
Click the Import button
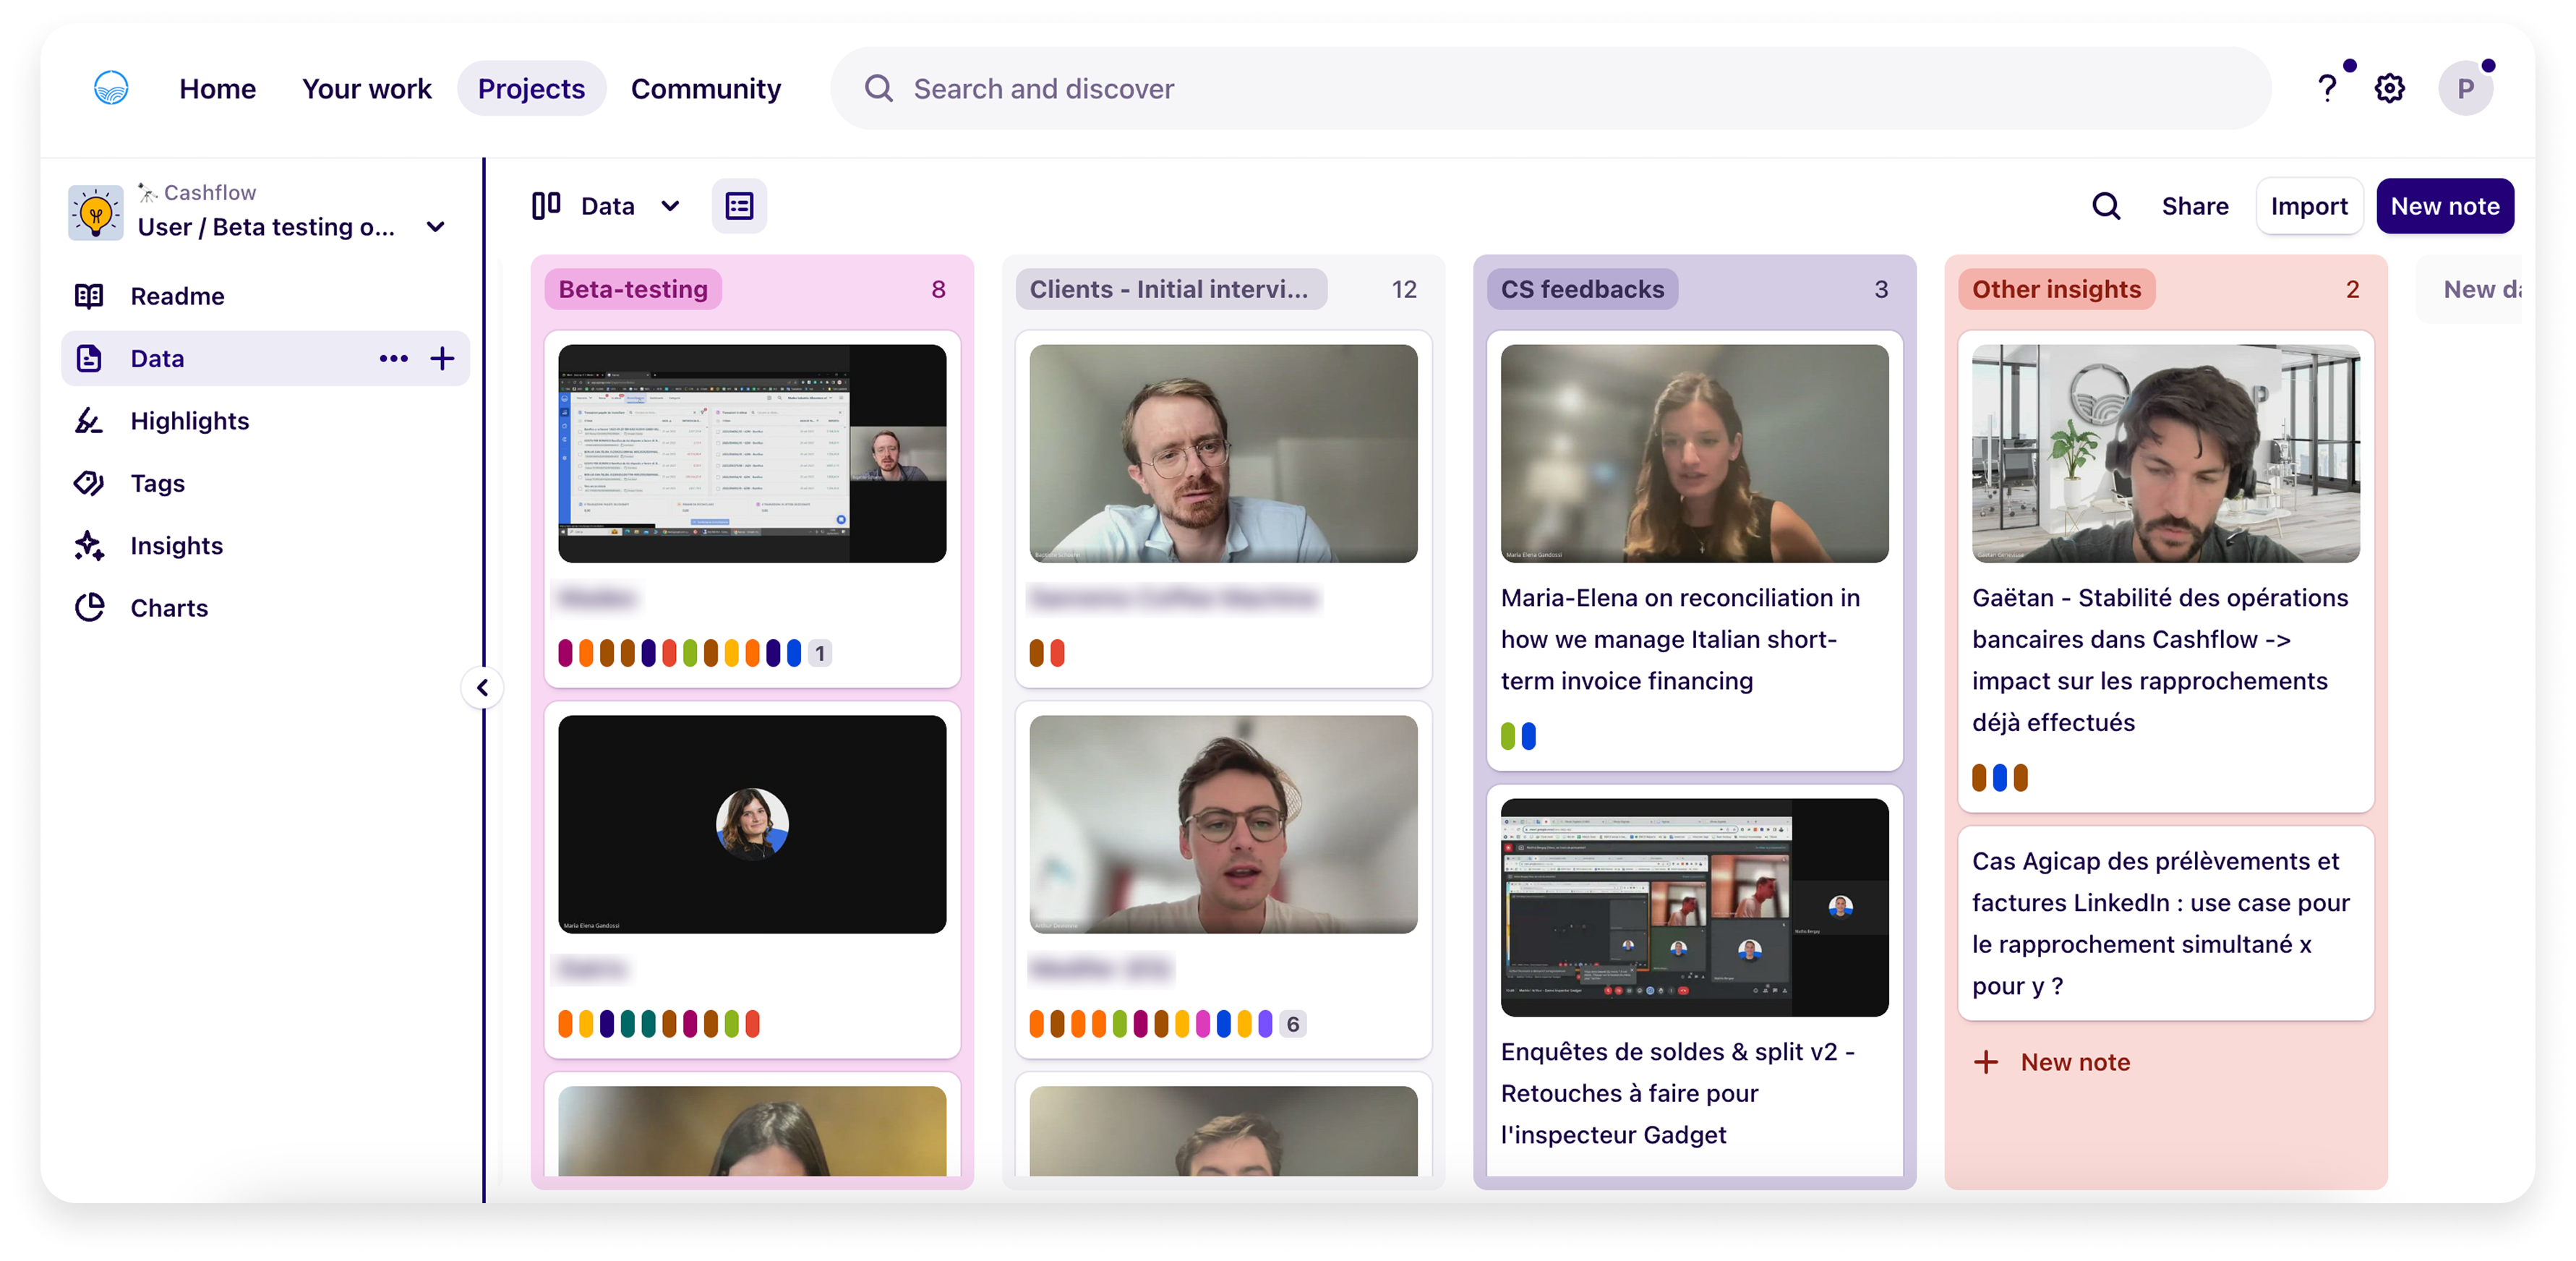2308,206
